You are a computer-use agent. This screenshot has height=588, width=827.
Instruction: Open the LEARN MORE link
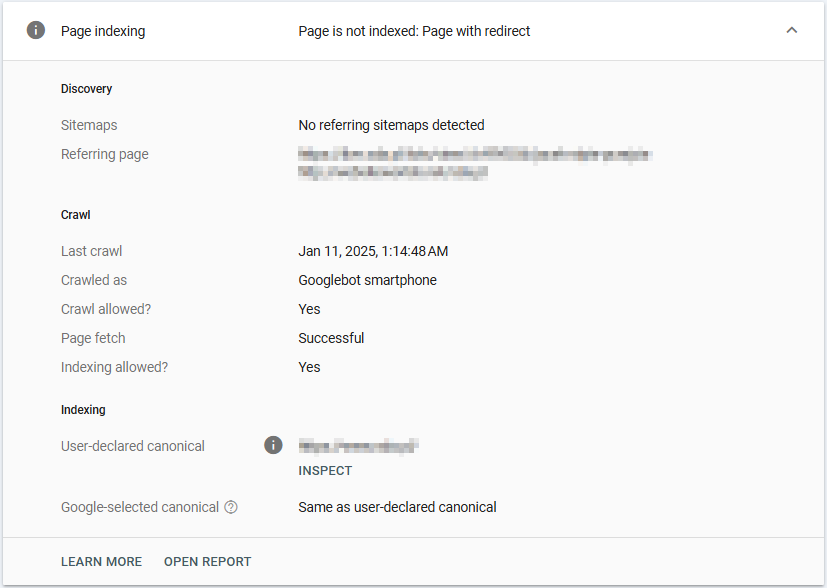[101, 562]
